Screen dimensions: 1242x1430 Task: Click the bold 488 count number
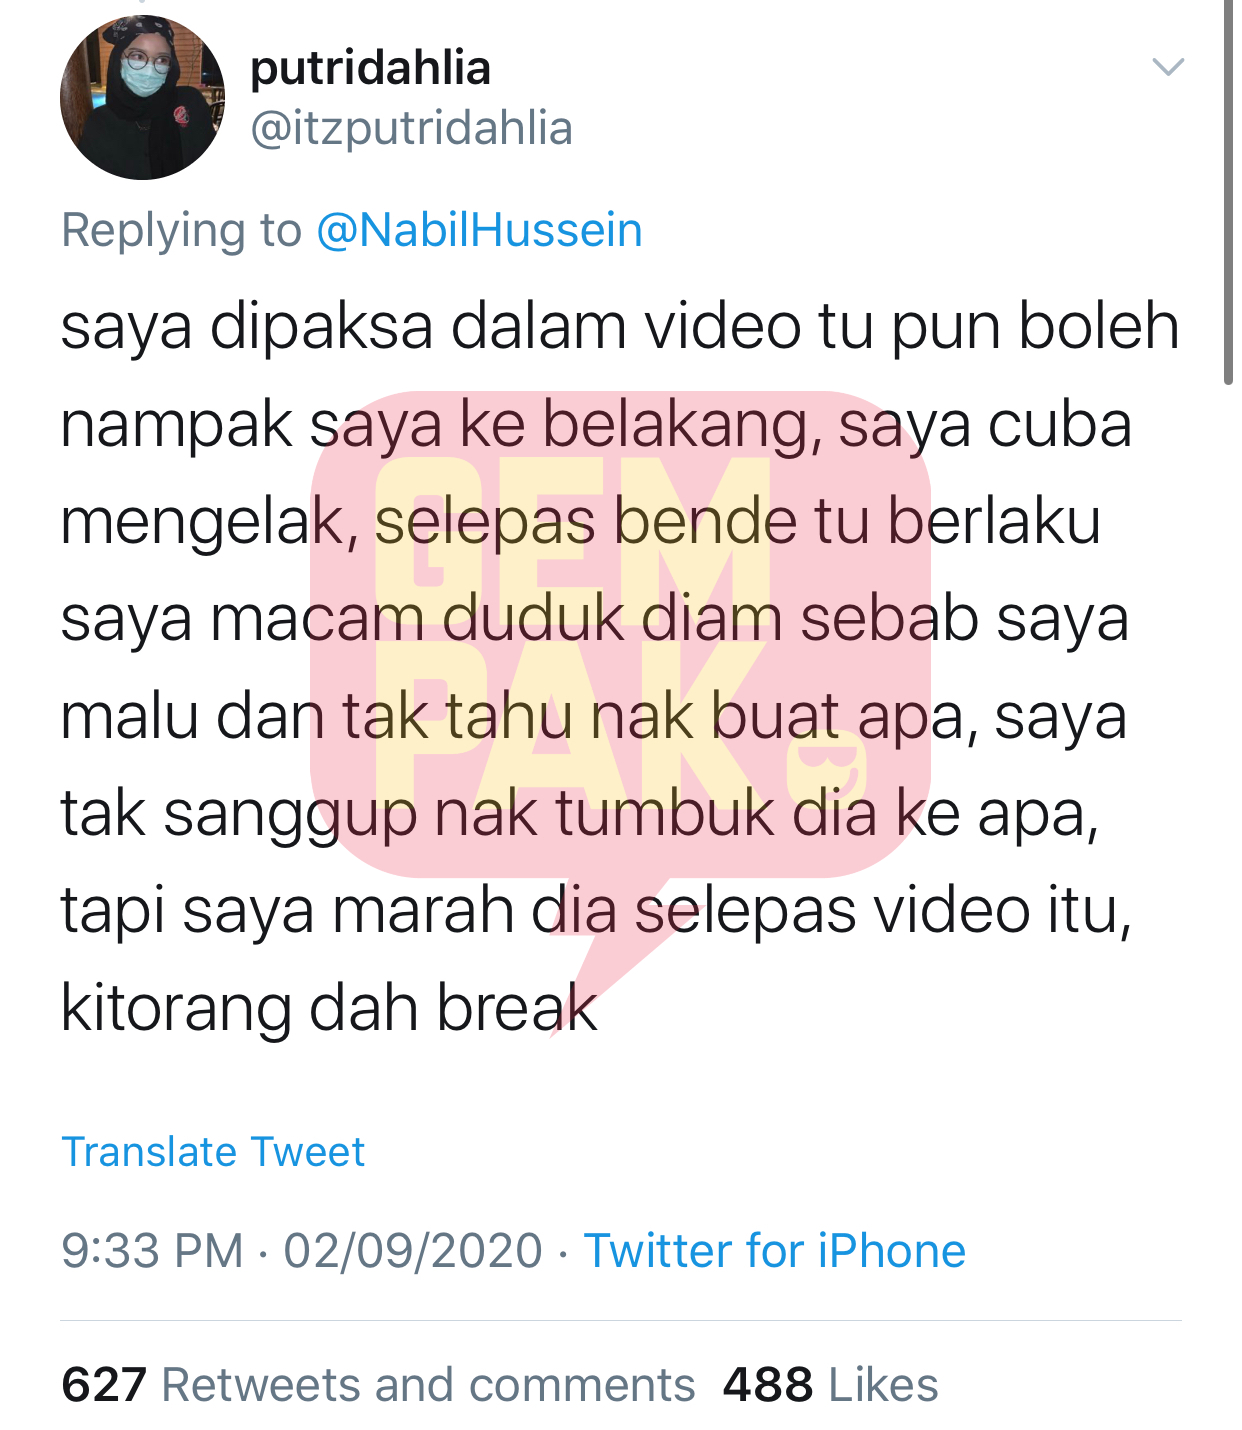point(767,1385)
